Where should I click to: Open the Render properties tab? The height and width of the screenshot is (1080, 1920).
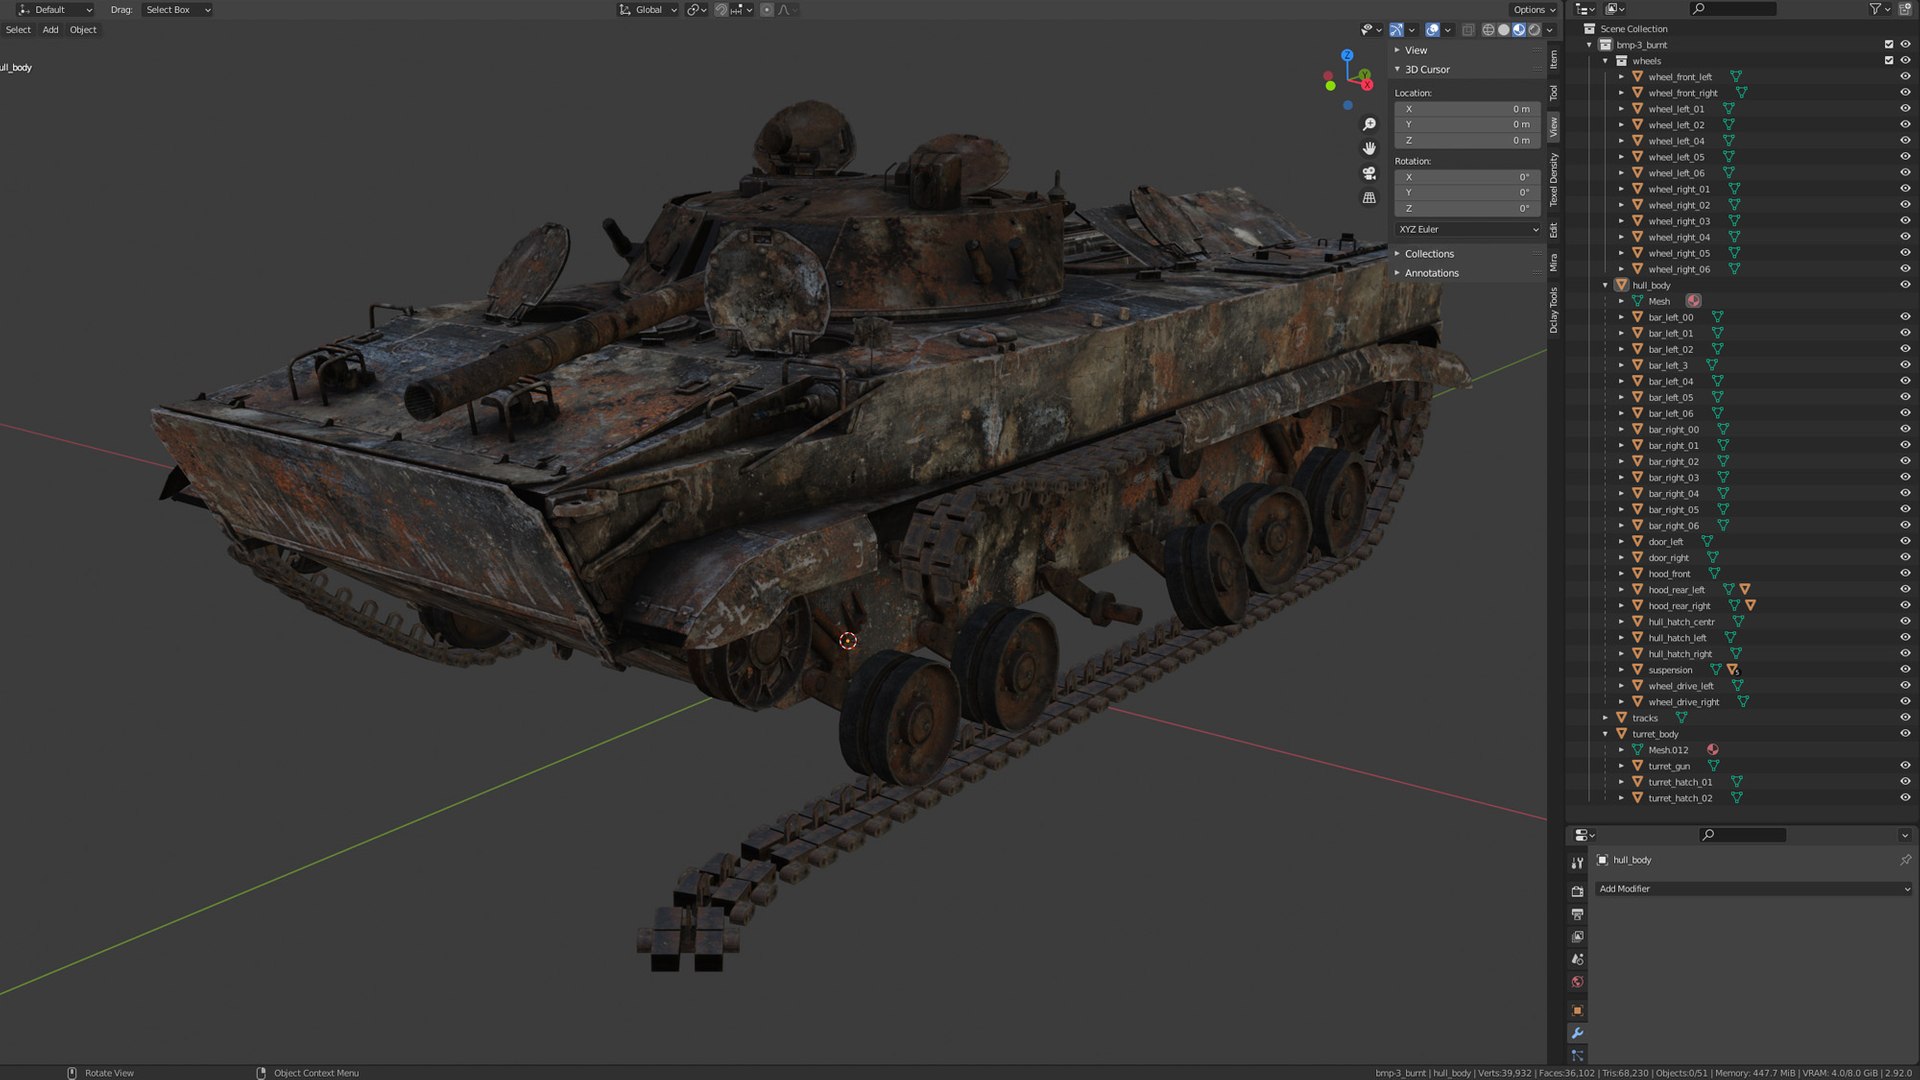point(1577,891)
